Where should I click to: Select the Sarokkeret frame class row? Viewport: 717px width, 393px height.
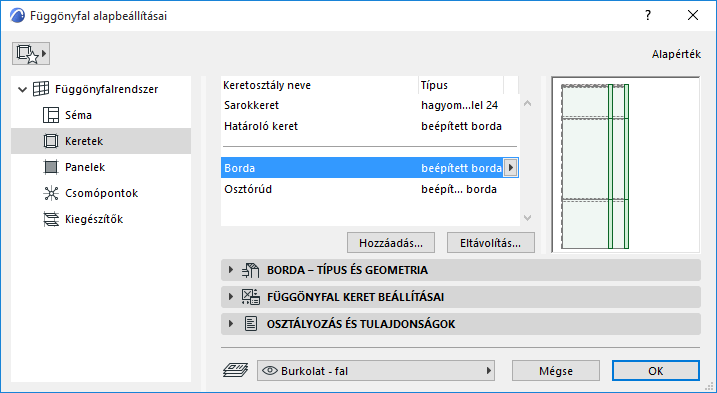(x=369, y=105)
